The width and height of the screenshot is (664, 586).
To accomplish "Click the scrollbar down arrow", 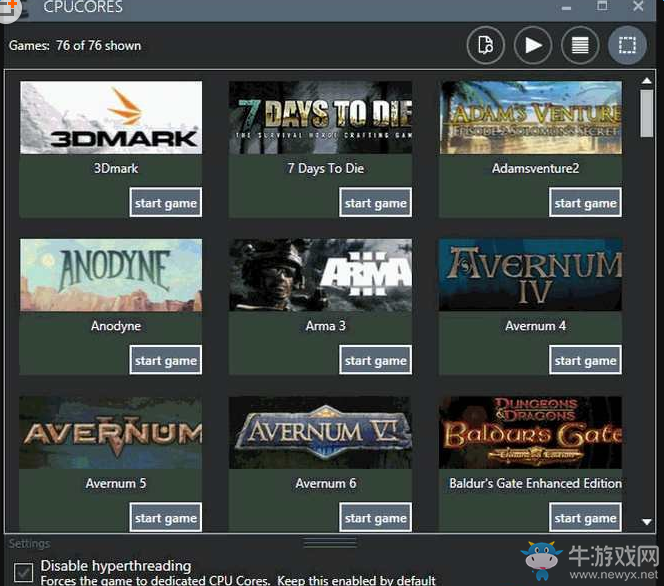I will coord(646,522).
